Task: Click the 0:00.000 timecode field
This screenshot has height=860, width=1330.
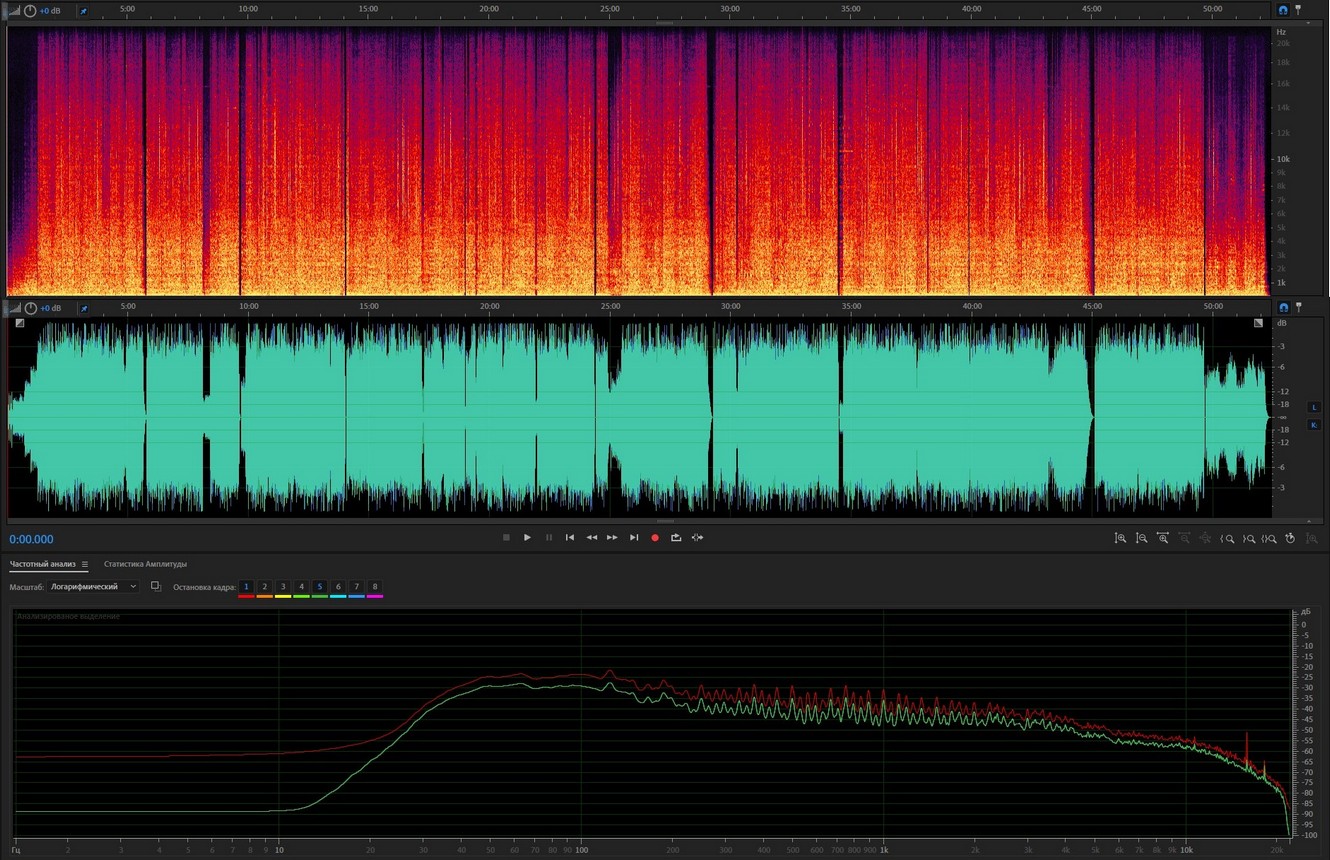Action: pyautogui.click(x=32, y=539)
